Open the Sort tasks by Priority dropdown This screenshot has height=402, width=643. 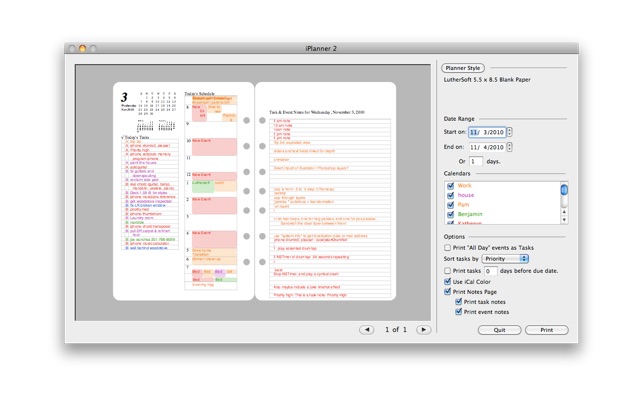click(x=505, y=259)
